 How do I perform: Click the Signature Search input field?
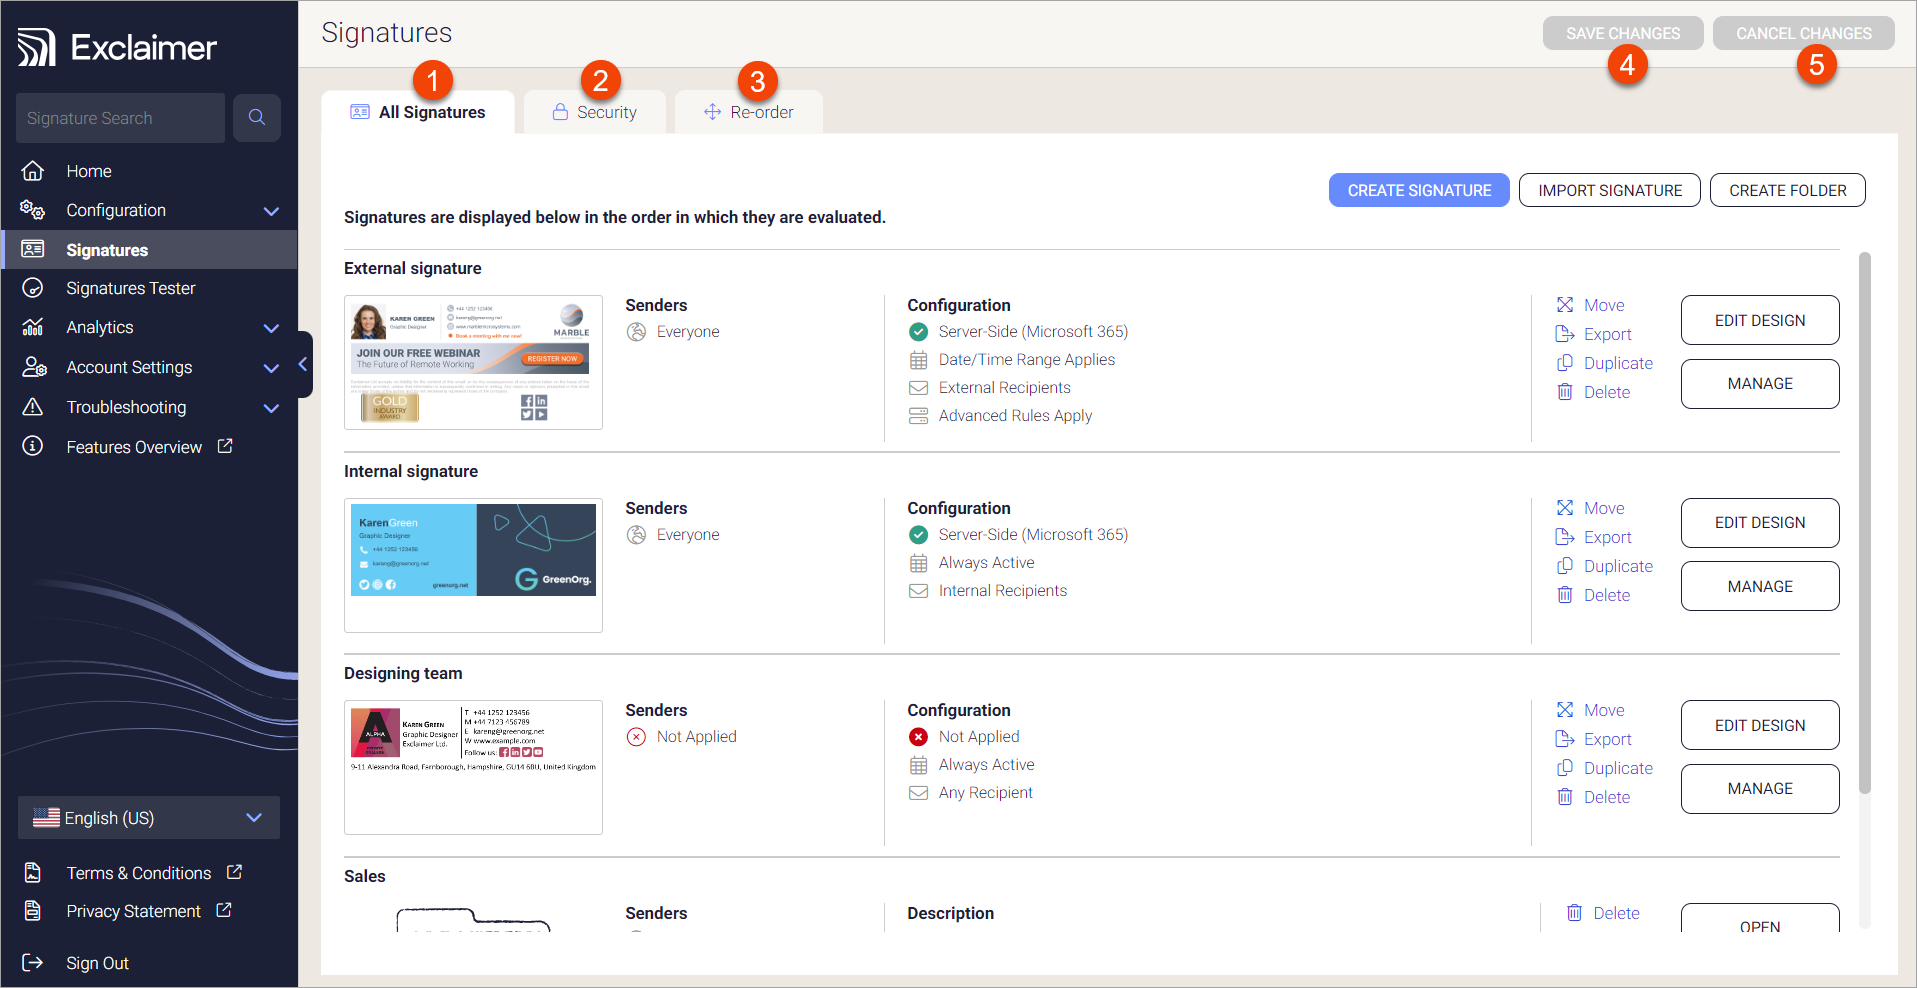120,118
